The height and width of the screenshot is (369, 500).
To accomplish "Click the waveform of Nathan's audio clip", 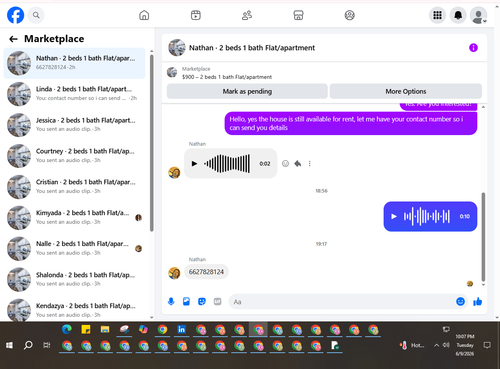I will (x=227, y=164).
